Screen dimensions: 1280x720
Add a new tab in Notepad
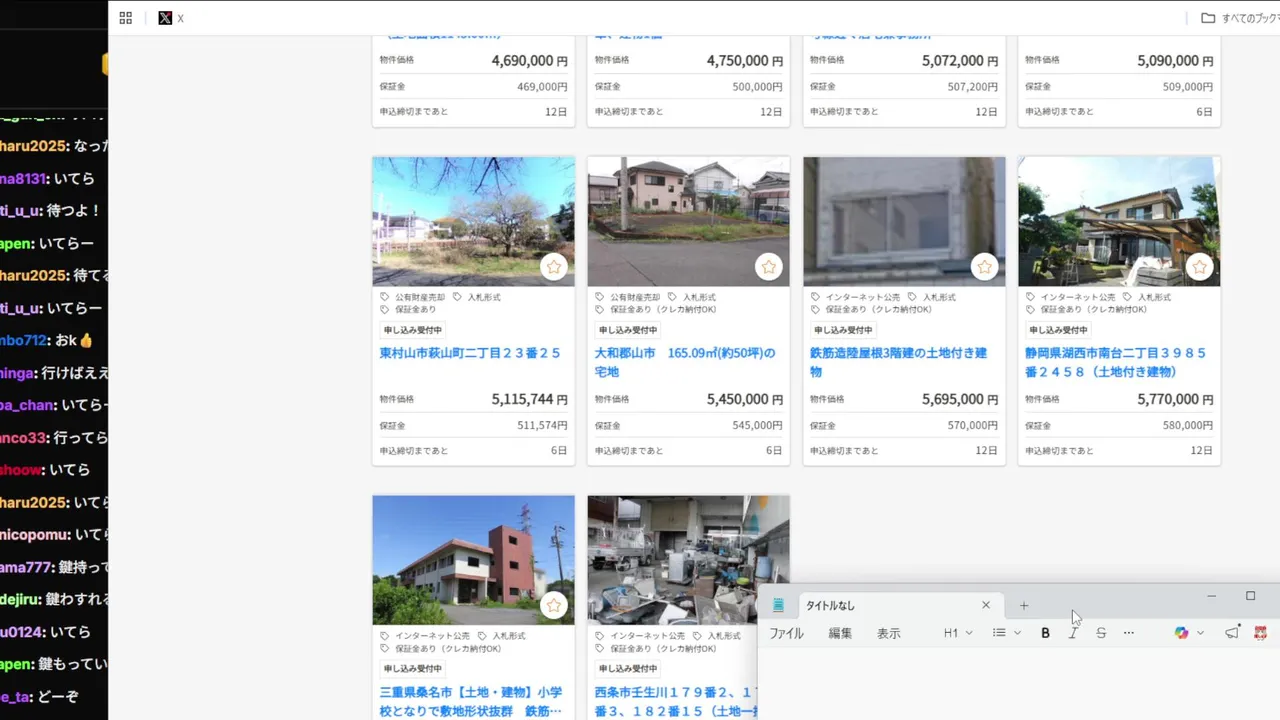coord(1024,605)
